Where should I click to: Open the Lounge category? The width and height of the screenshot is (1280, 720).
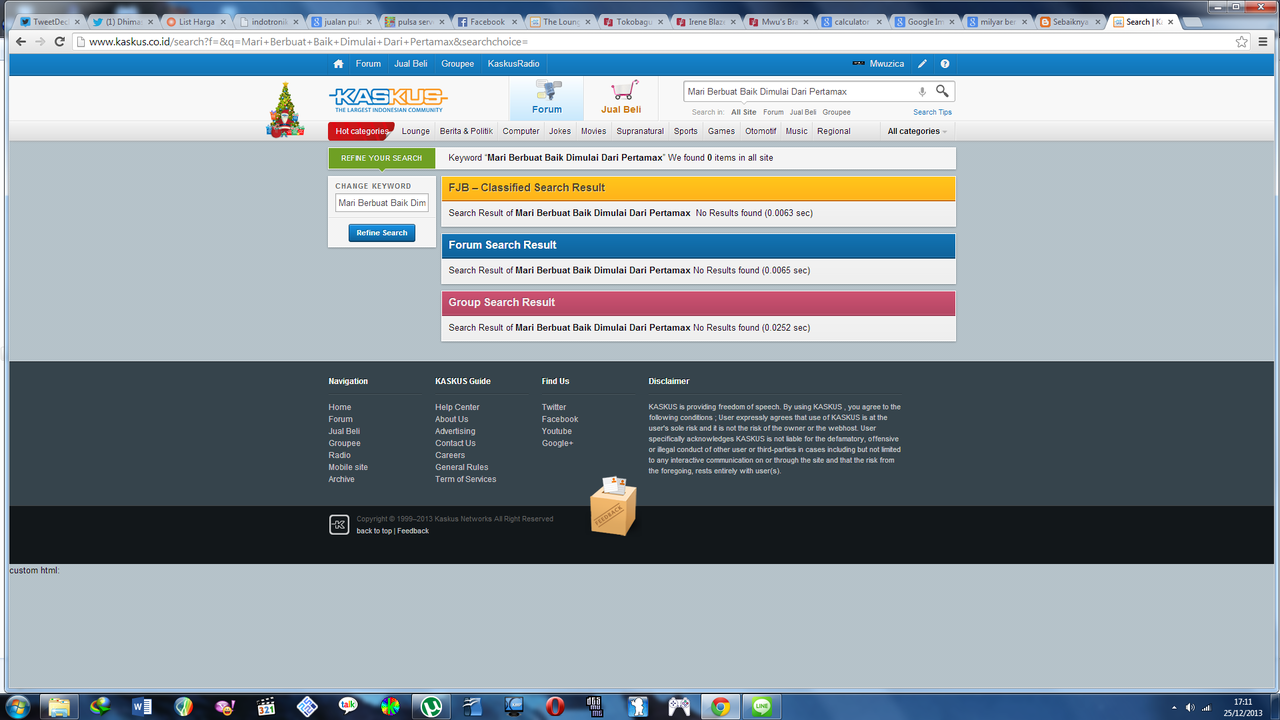(416, 131)
